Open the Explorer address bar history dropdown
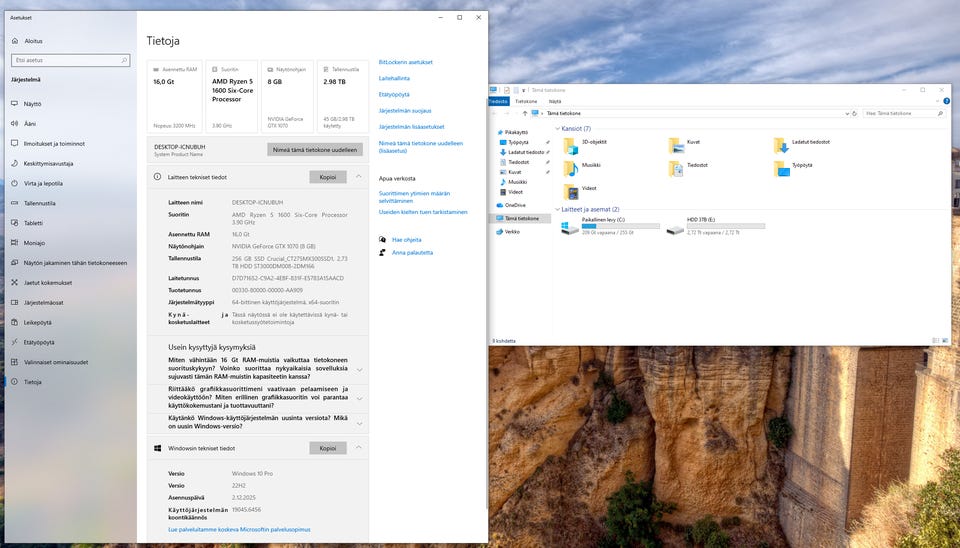Screen dimensions: 960x548 847,113
